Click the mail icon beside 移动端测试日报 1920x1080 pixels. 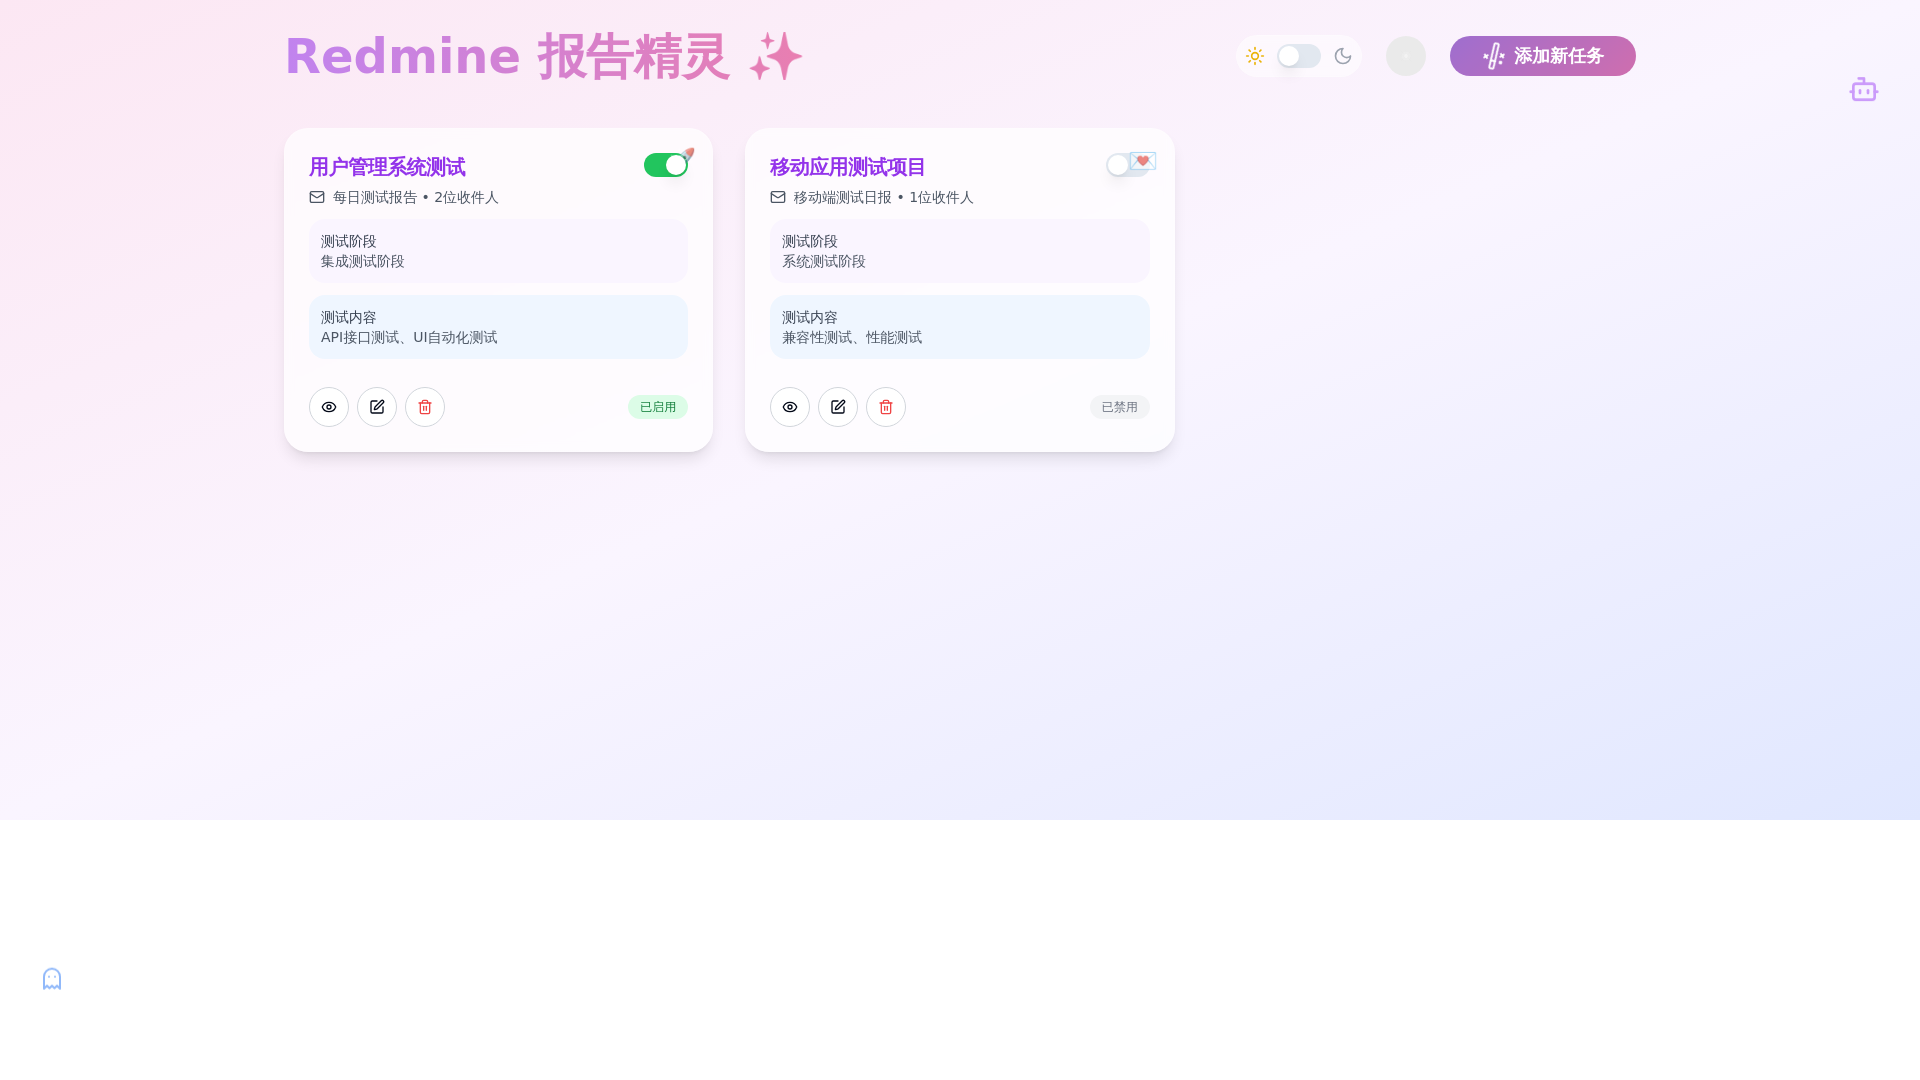click(778, 197)
